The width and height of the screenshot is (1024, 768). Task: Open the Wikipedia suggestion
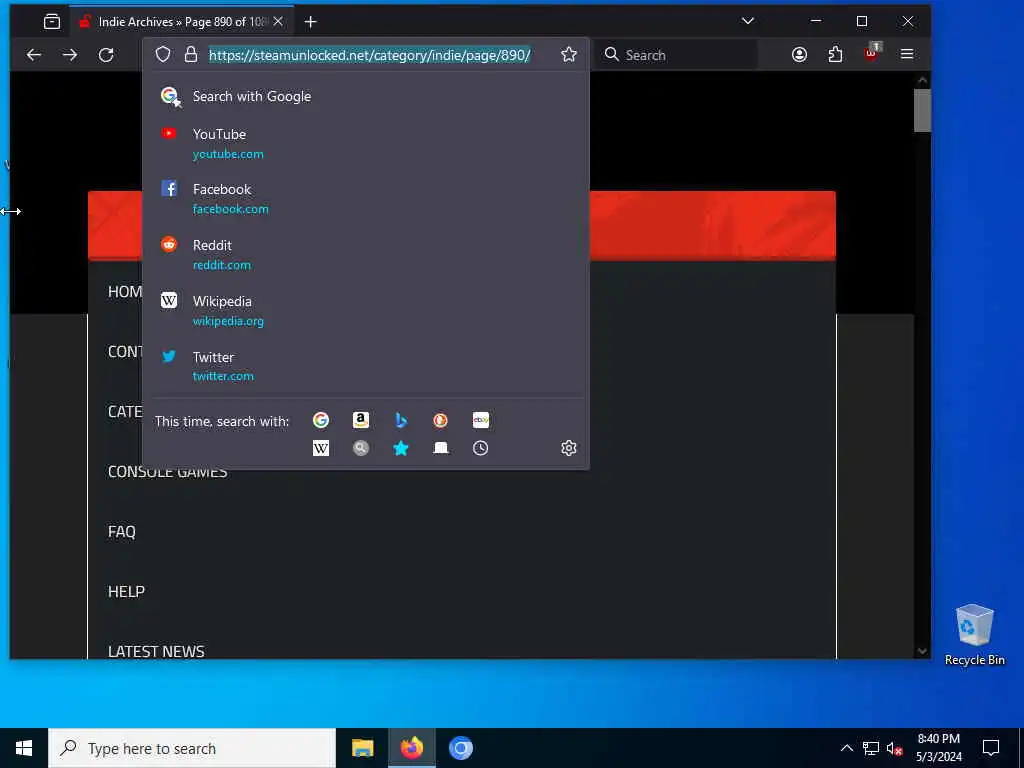tap(366, 310)
